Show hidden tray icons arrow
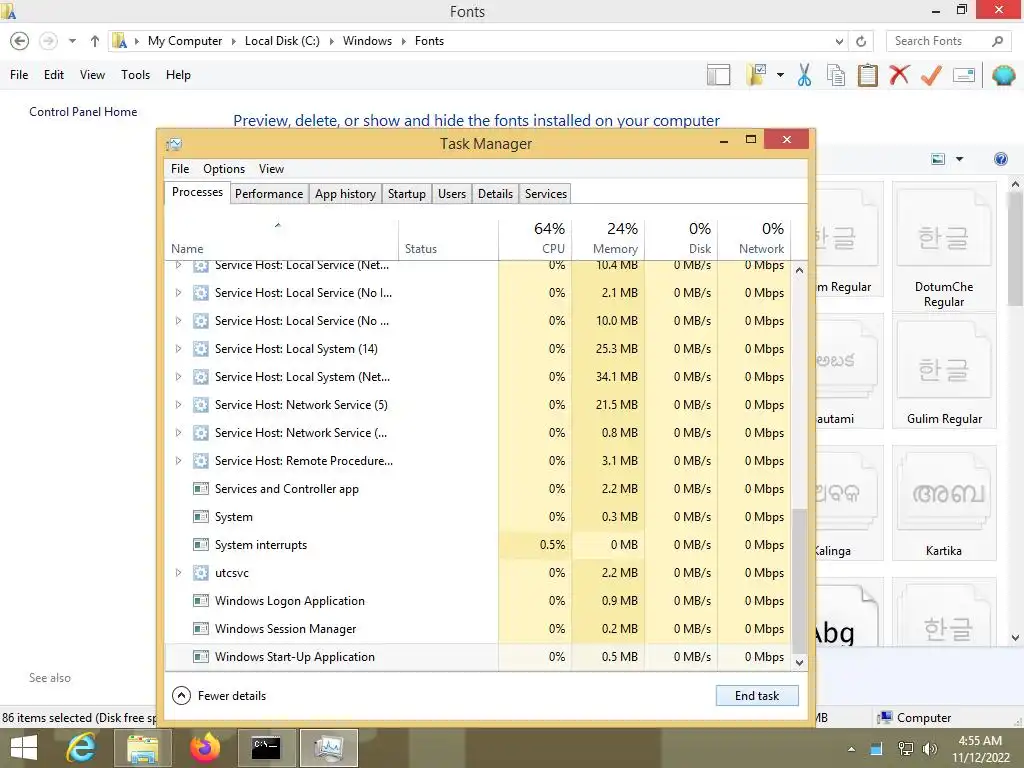This screenshot has height=768, width=1024. pyautogui.click(x=851, y=749)
